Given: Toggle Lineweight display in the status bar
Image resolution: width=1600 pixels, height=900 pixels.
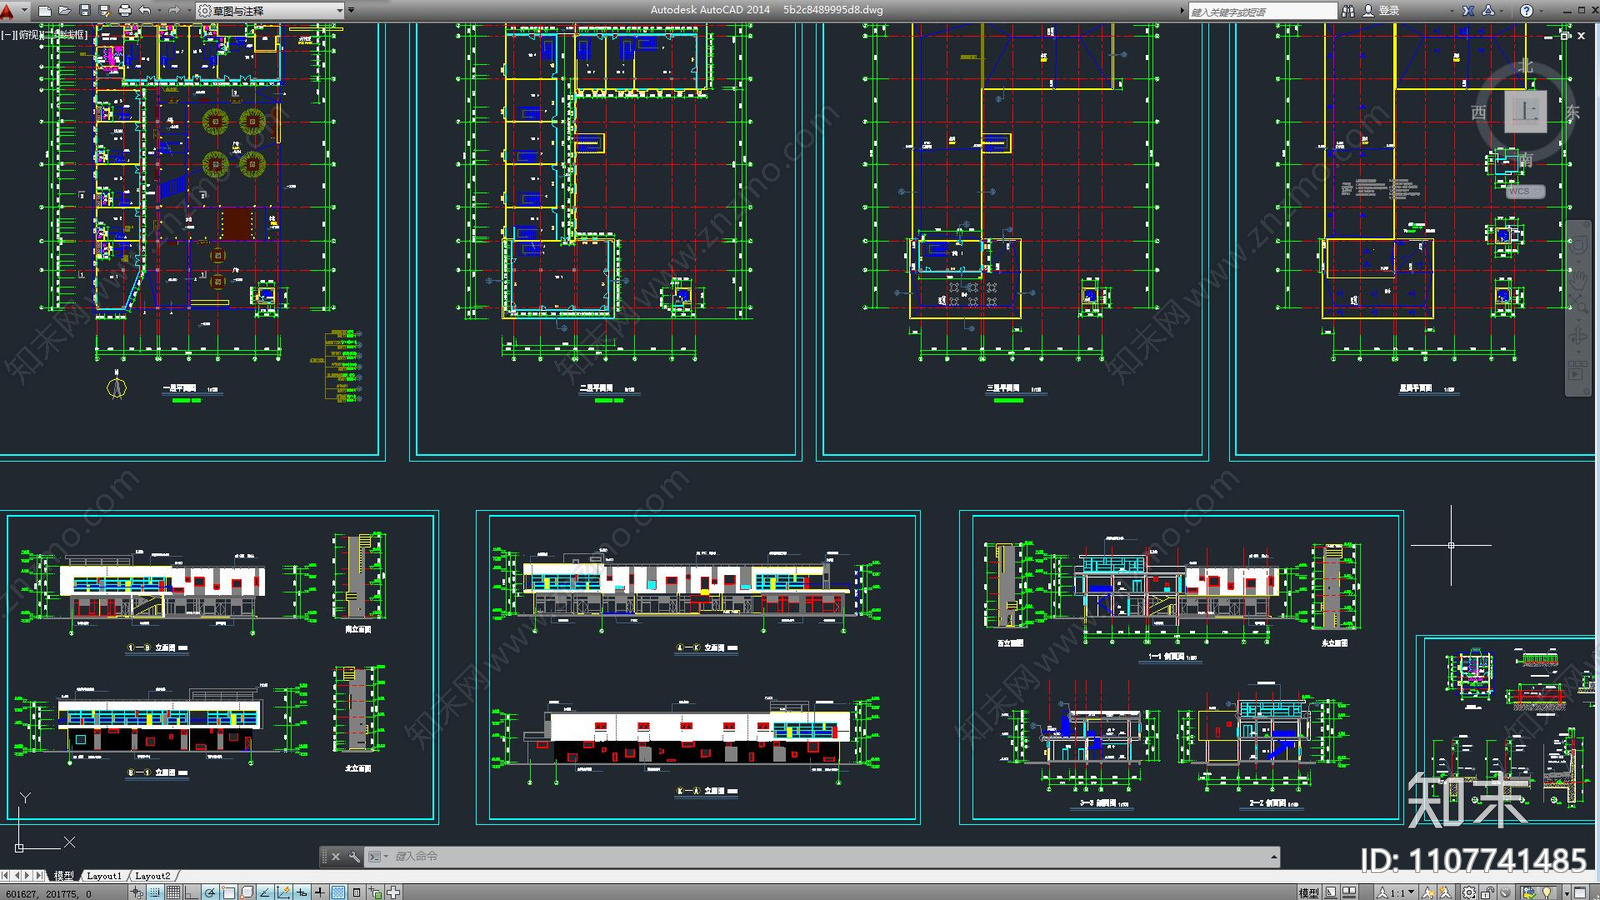Looking at the screenshot, I should tap(320, 892).
